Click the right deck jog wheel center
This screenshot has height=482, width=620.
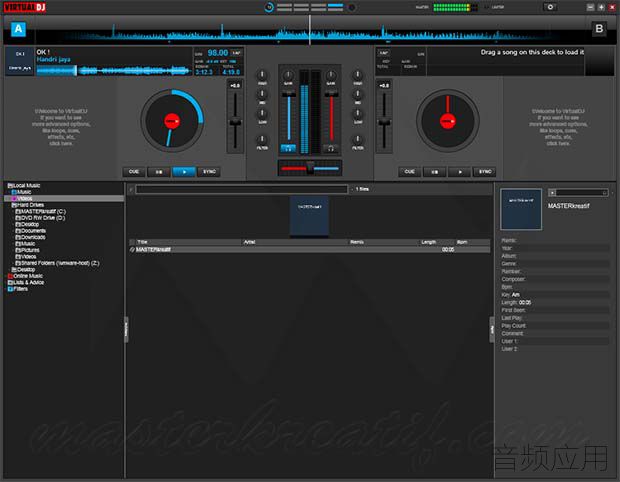(448, 121)
